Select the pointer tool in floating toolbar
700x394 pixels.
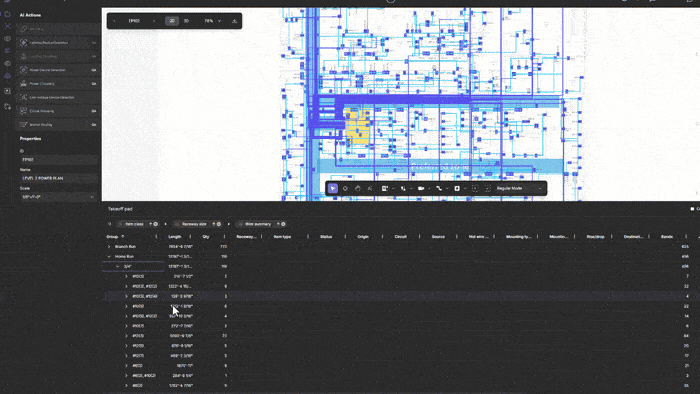pyautogui.click(x=333, y=189)
